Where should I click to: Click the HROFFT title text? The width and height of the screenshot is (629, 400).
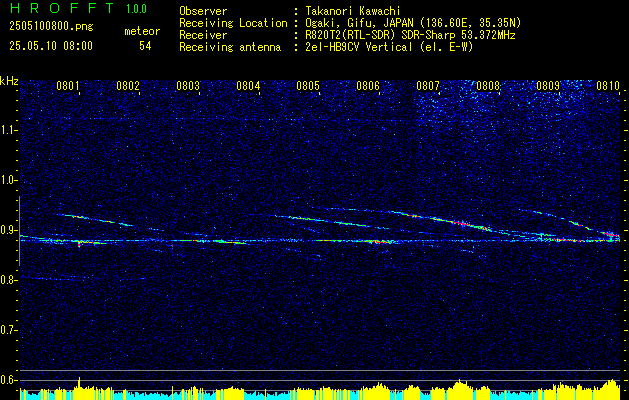point(61,8)
